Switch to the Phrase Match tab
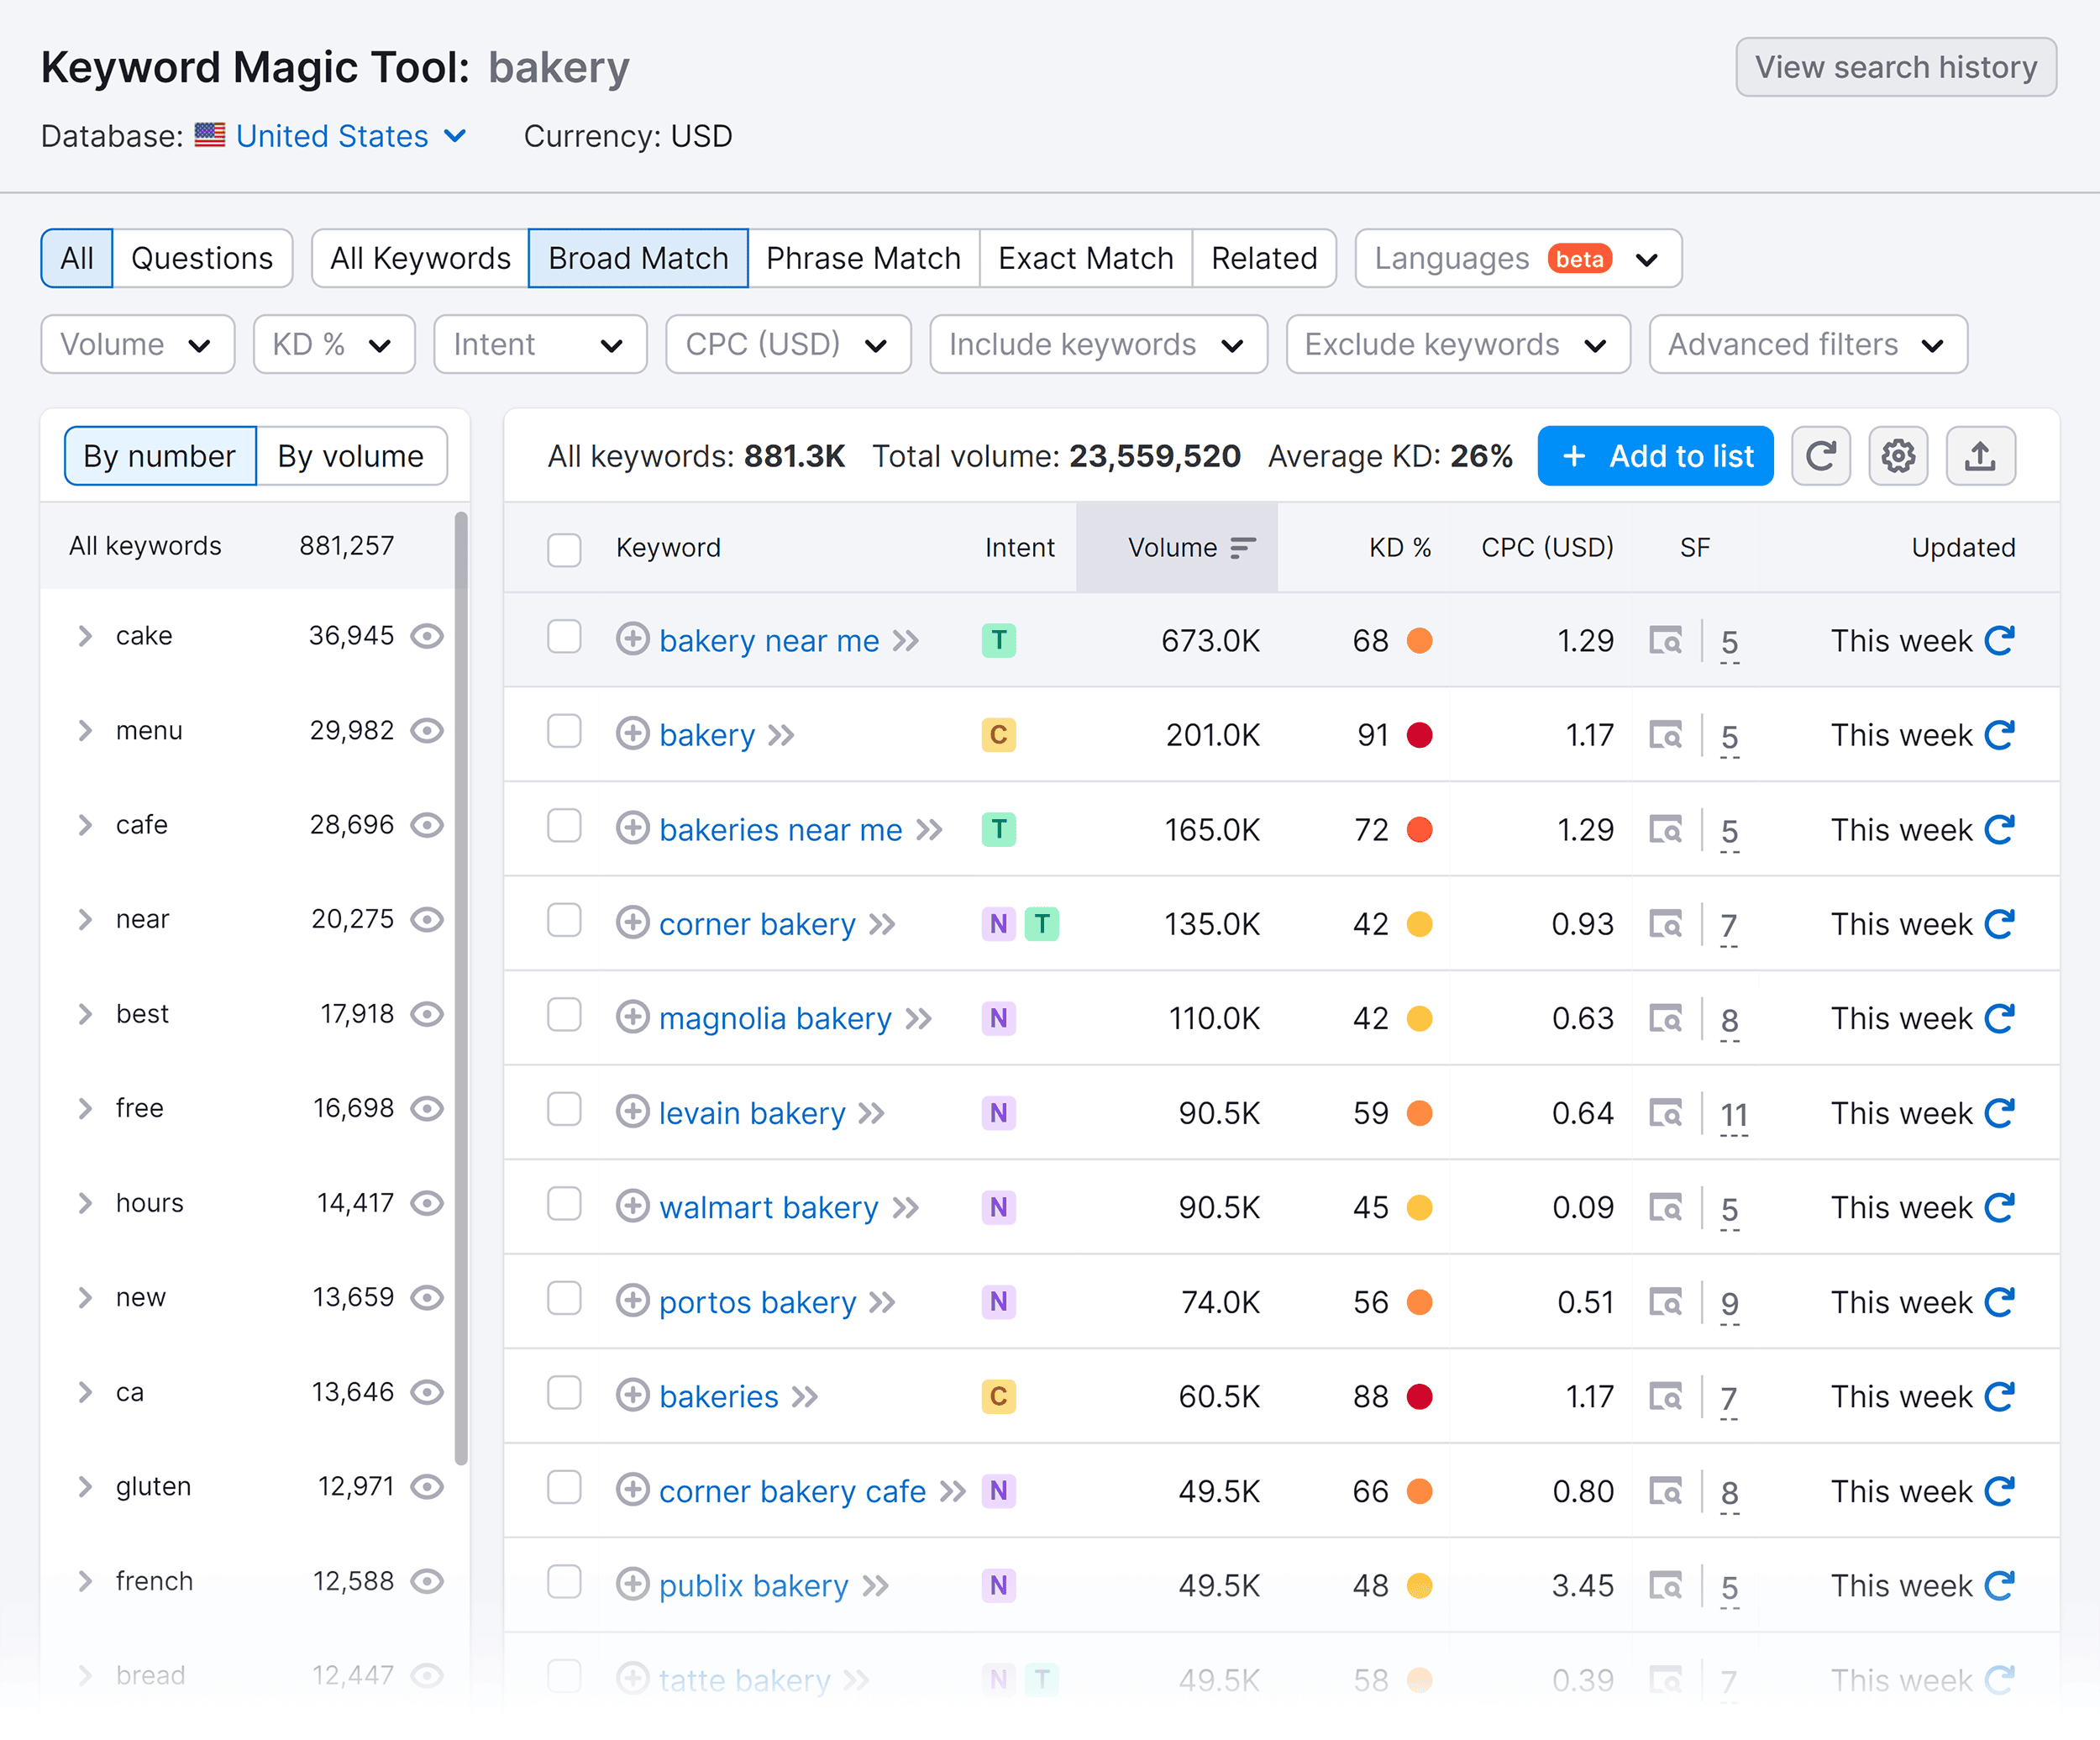 pos(864,258)
